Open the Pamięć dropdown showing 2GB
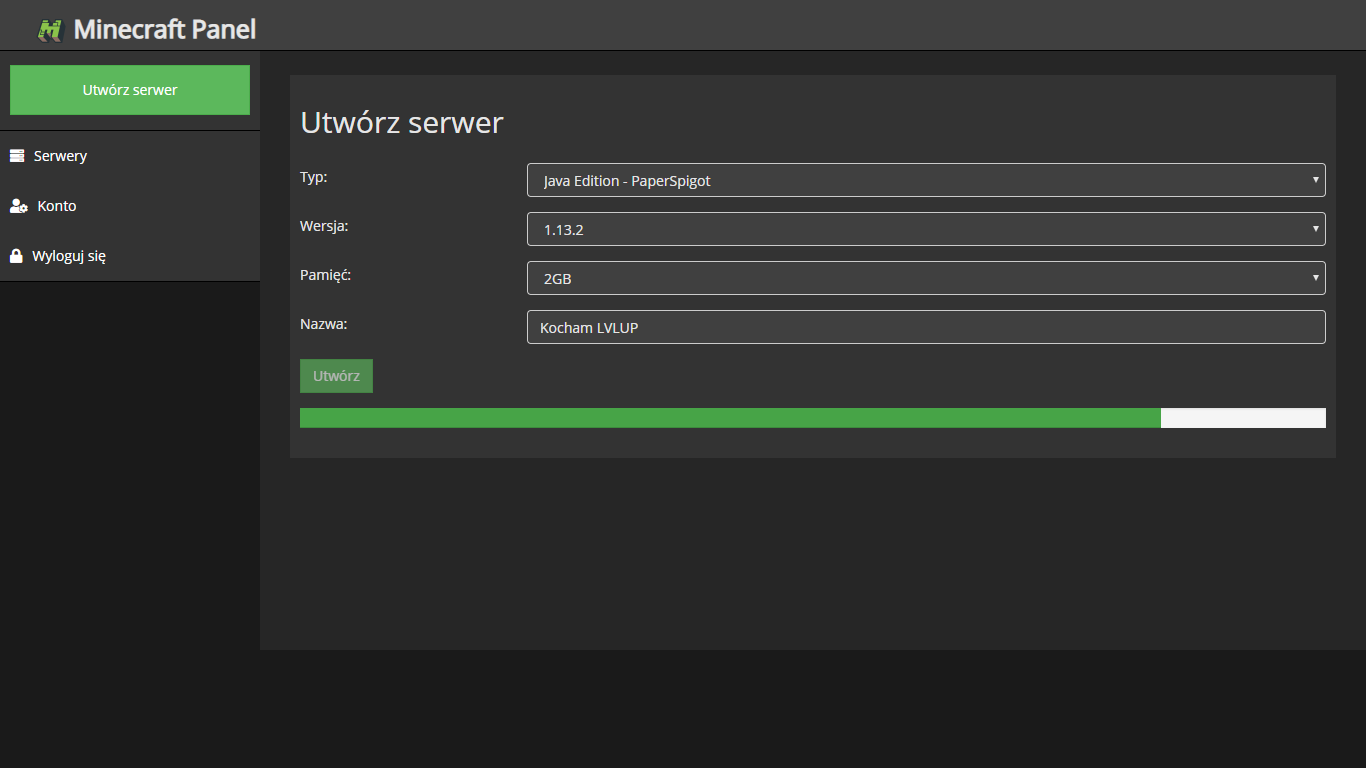The image size is (1366, 768). click(x=900, y=278)
